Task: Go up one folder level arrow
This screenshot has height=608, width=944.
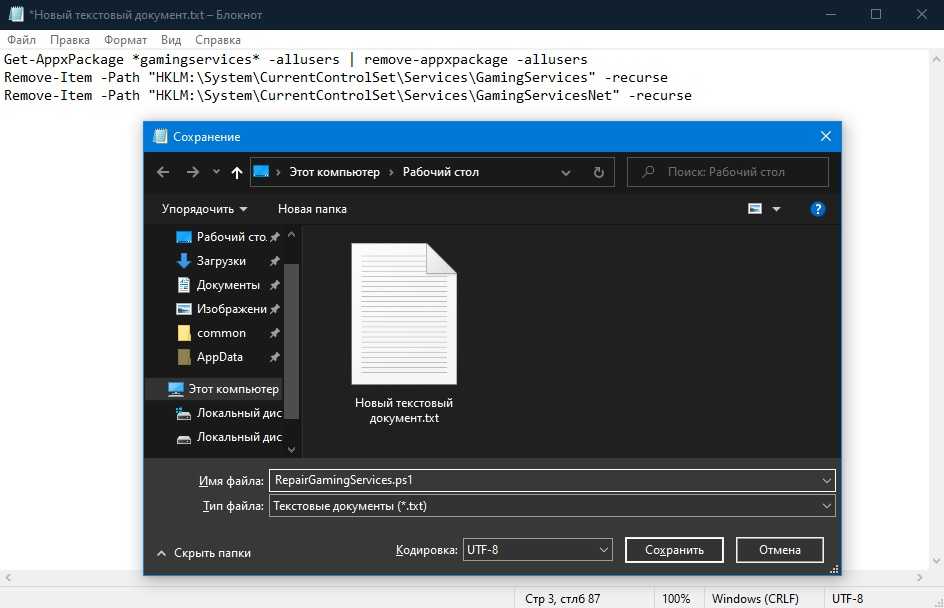Action: click(x=236, y=172)
